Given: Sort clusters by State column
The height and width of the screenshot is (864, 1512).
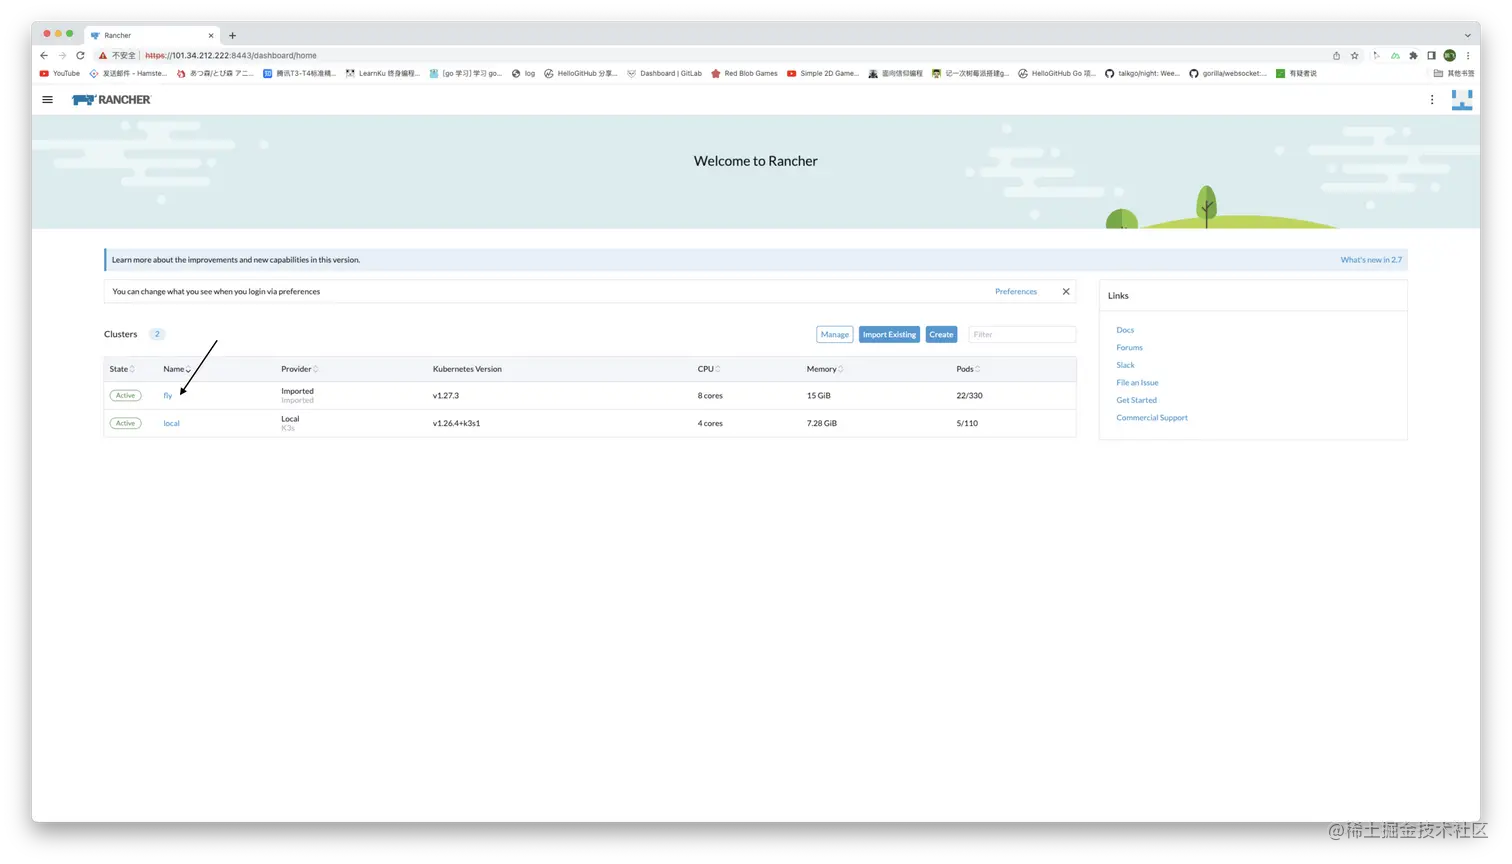Looking at the screenshot, I should click(x=122, y=369).
